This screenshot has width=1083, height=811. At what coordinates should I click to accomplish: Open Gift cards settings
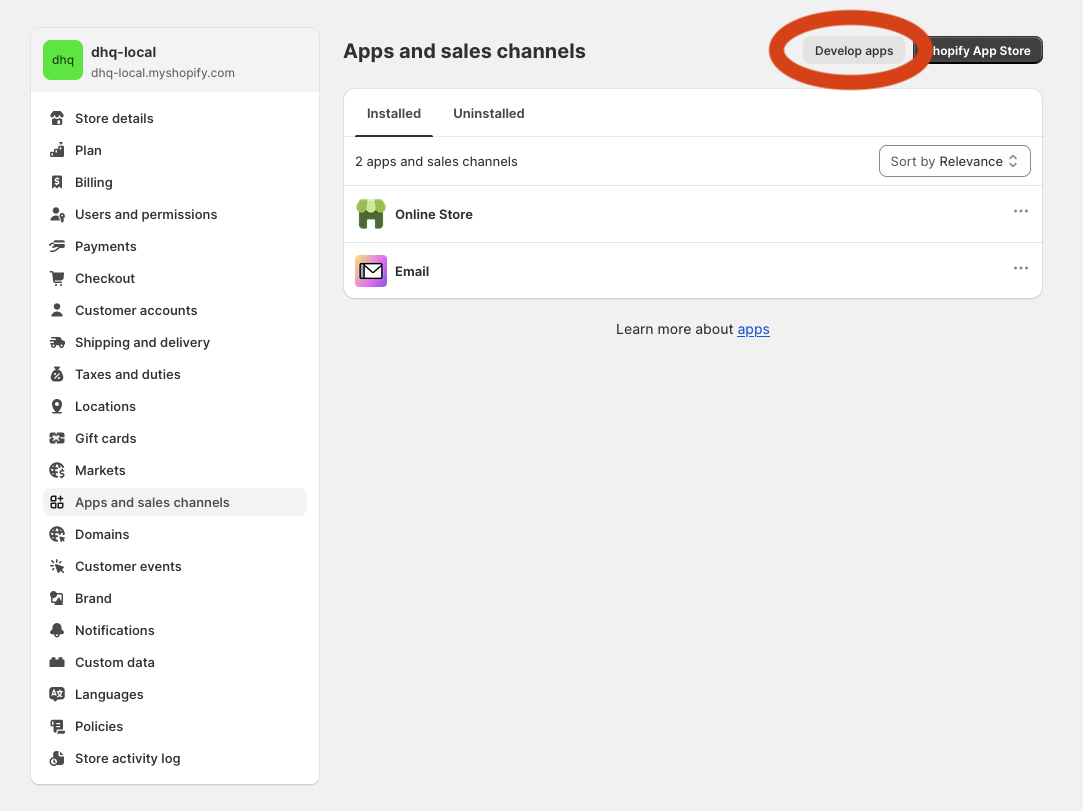point(175,438)
